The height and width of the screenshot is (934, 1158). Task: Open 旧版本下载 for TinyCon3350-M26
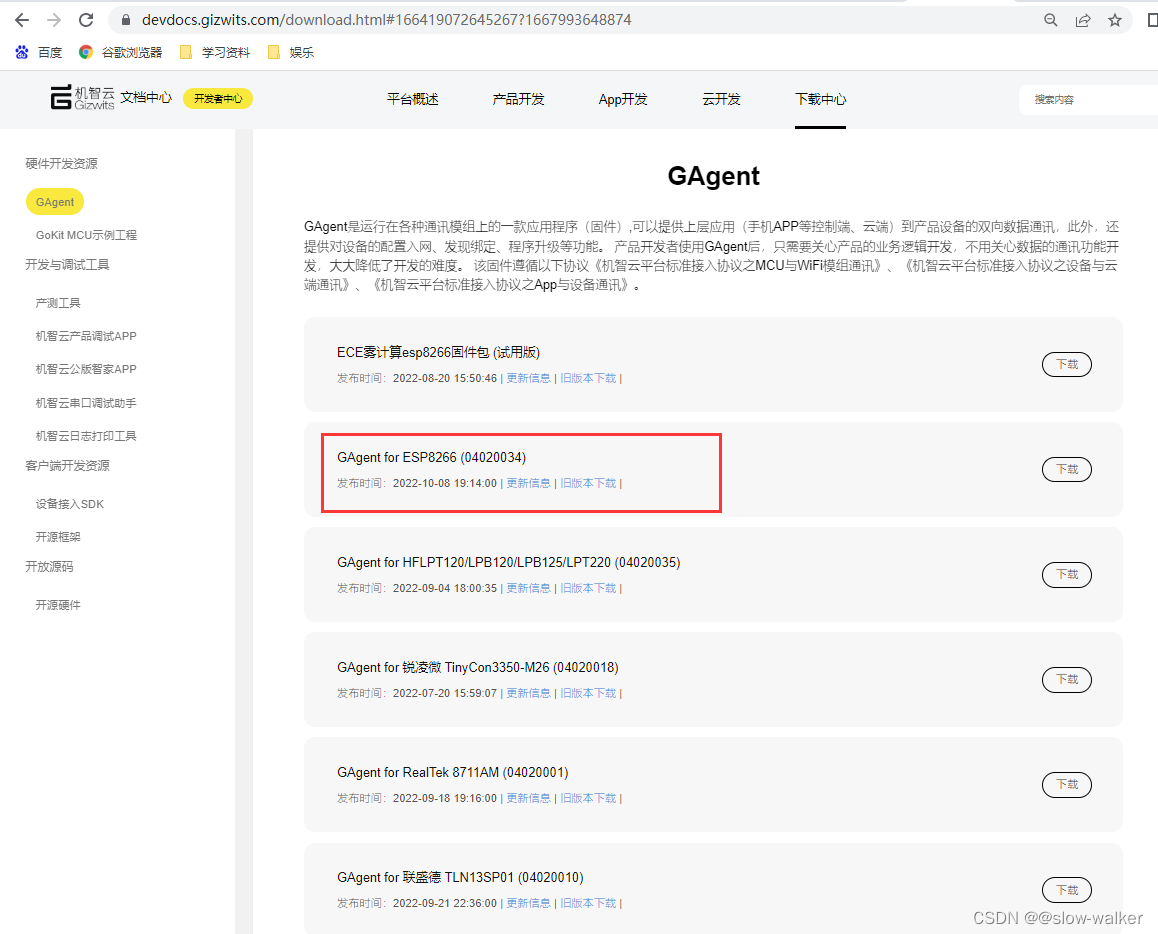coord(588,693)
